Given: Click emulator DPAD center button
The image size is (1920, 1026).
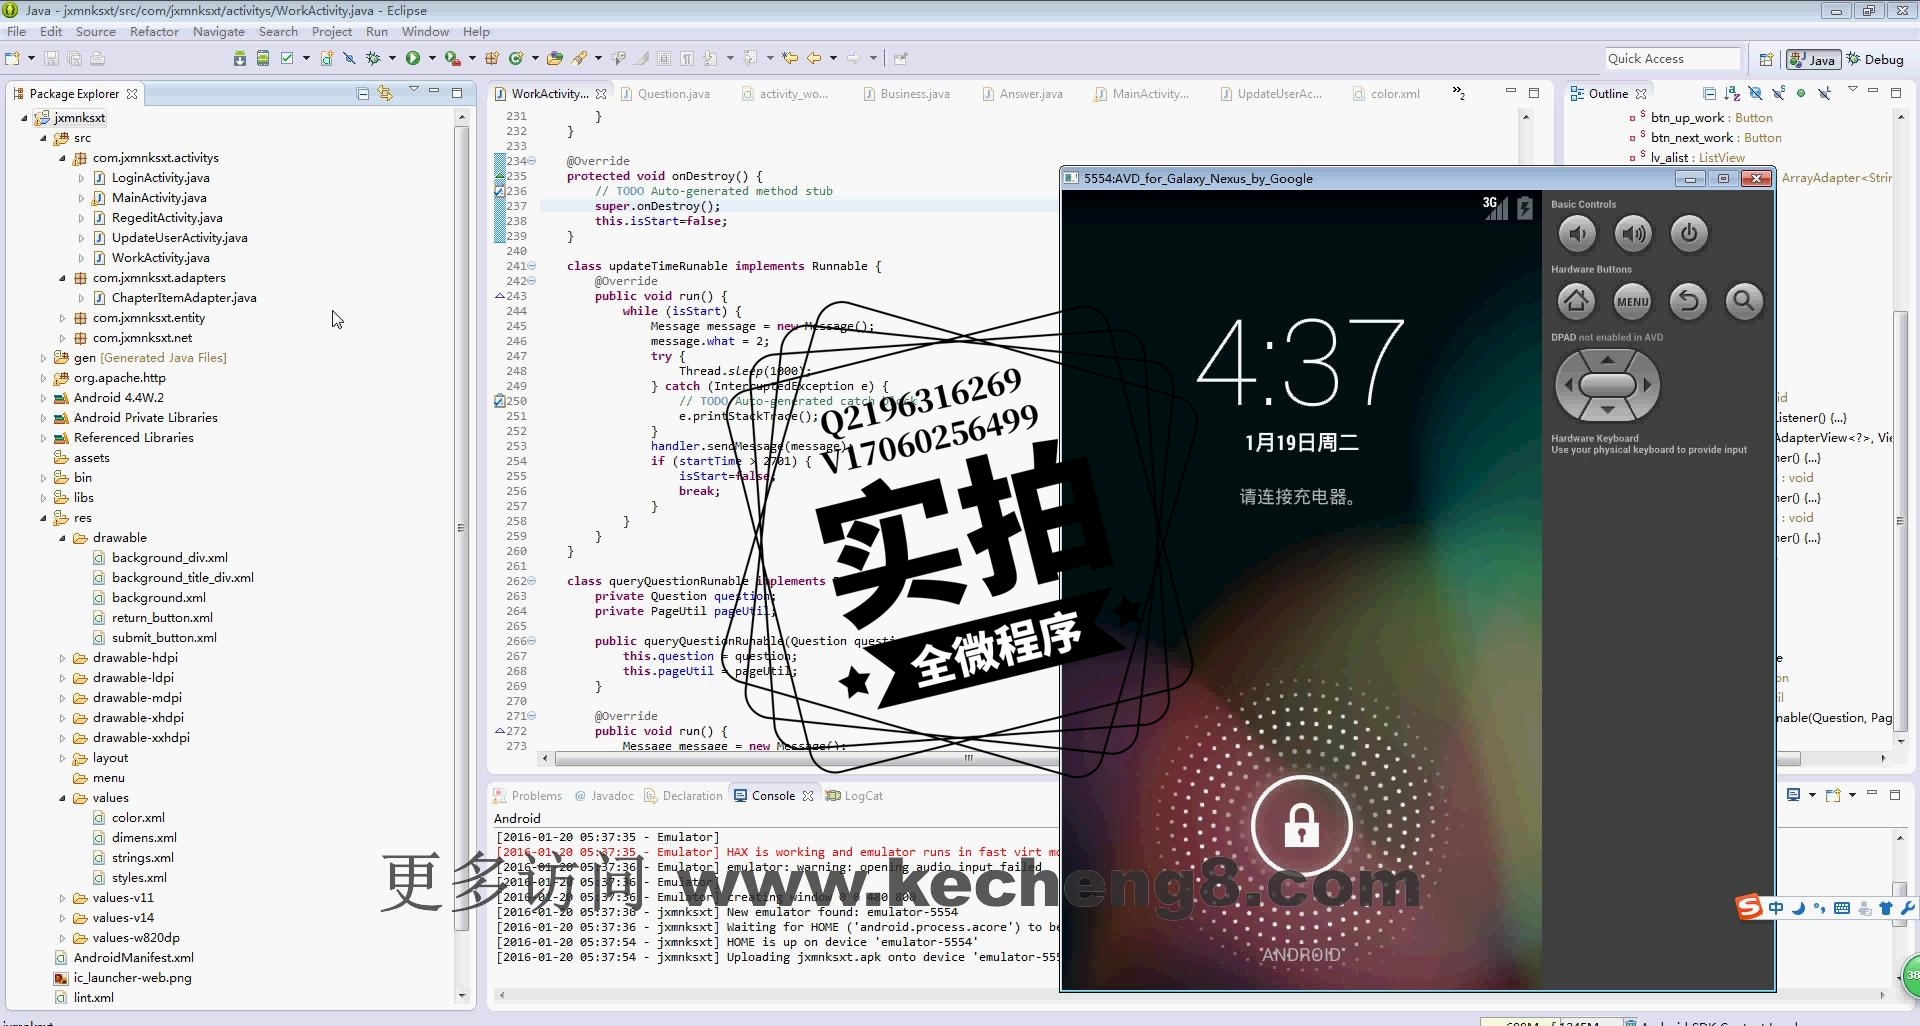Looking at the screenshot, I should tap(1607, 385).
